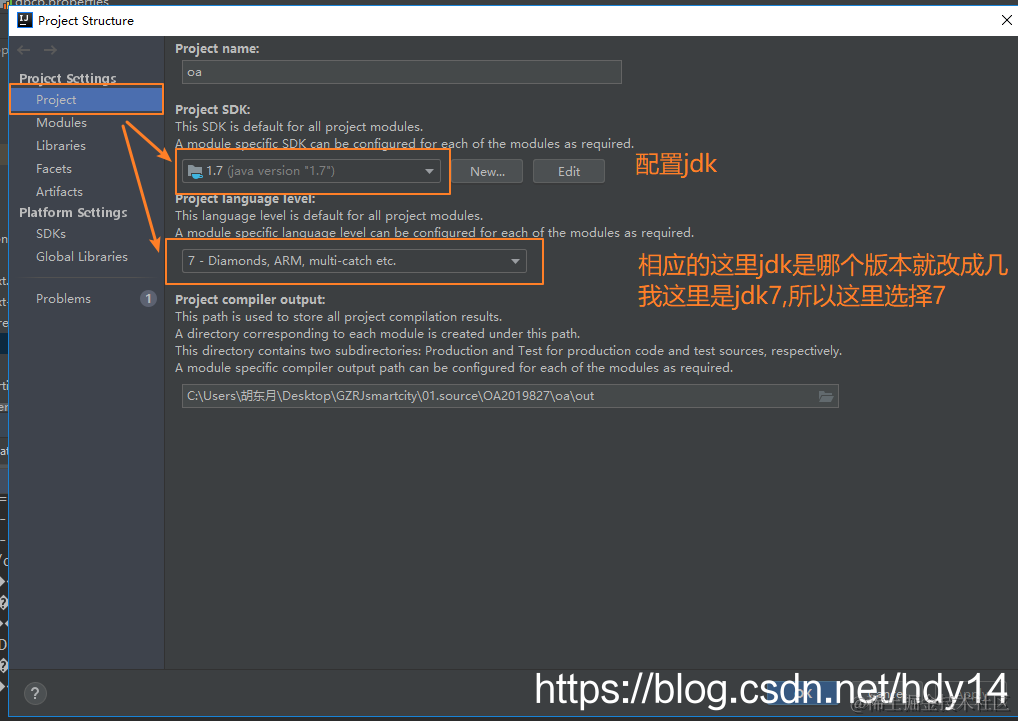Open the Libraries settings page
The image size is (1018, 721).
tap(61, 145)
